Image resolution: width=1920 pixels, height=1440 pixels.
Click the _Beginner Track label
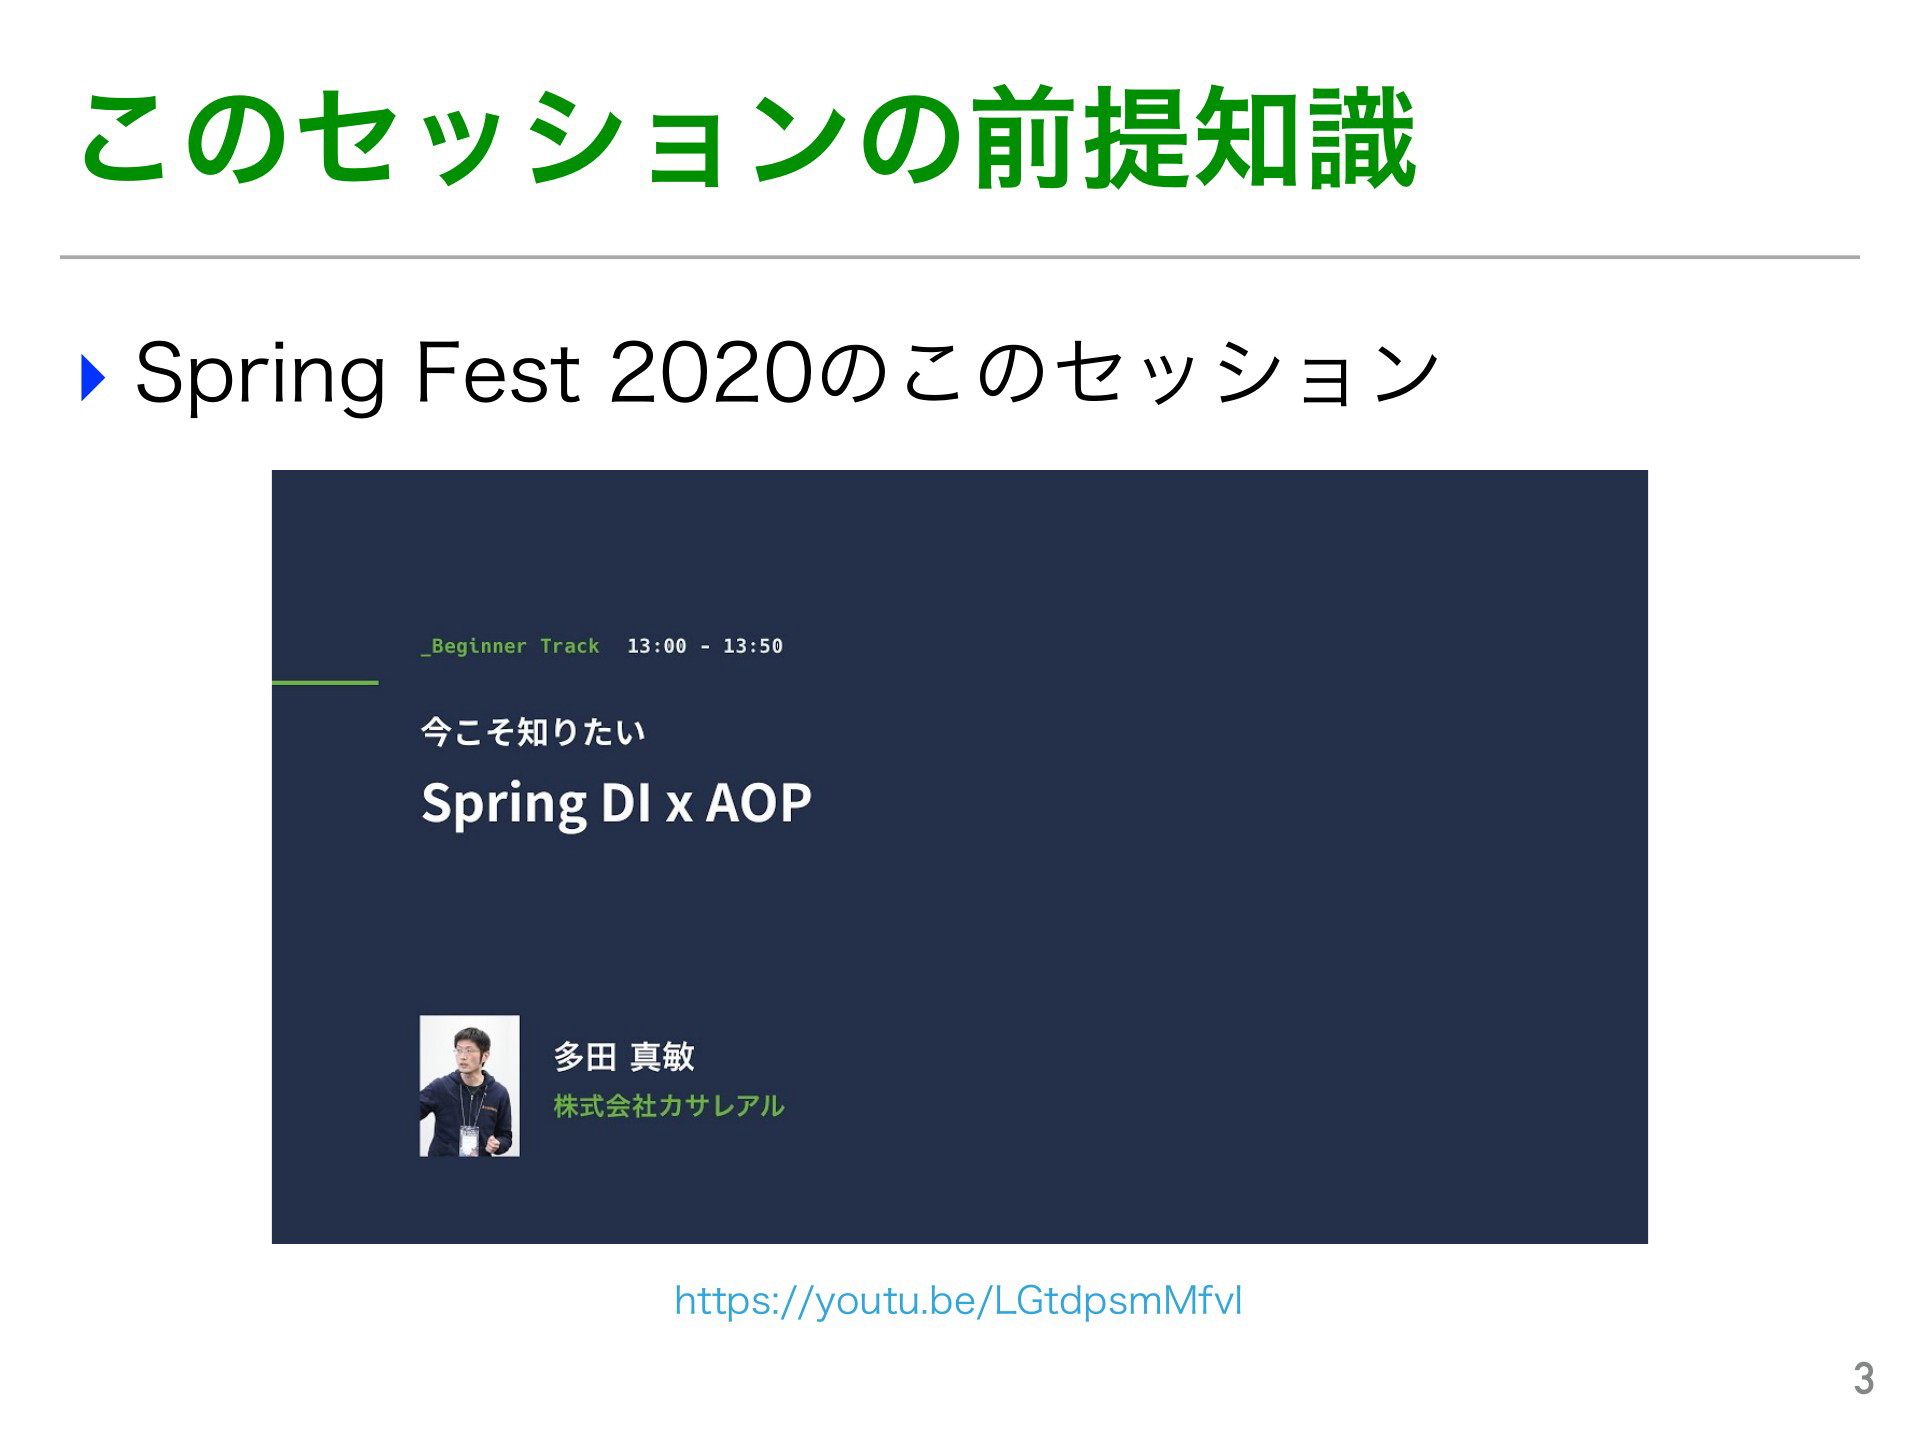coord(511,646)
